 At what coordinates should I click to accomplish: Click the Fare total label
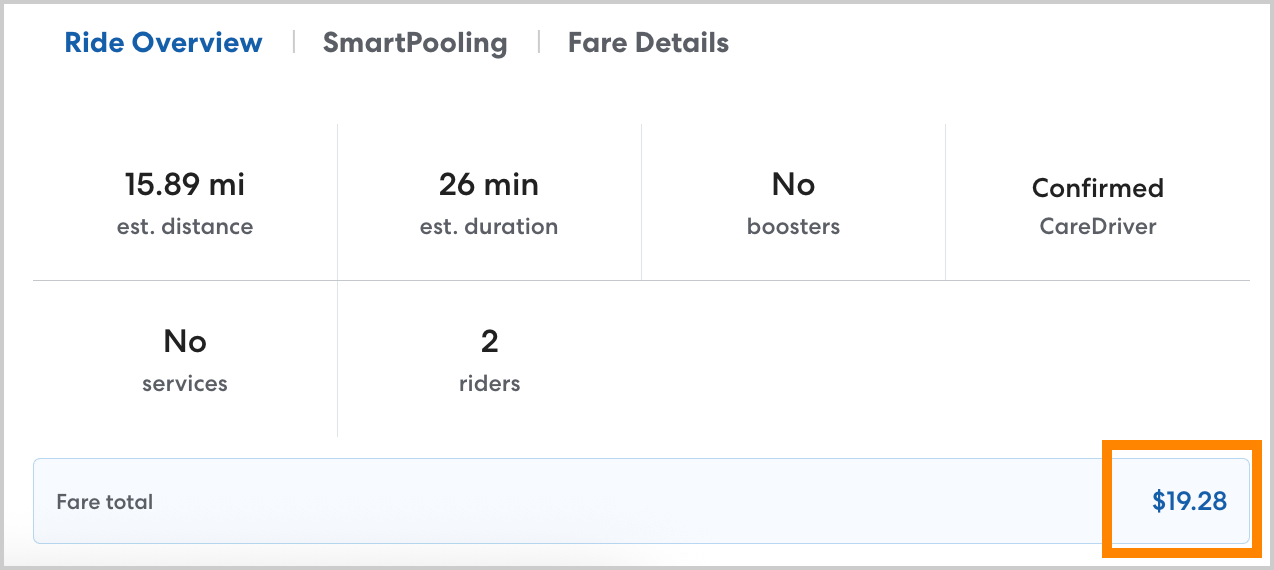click(105, 502)
